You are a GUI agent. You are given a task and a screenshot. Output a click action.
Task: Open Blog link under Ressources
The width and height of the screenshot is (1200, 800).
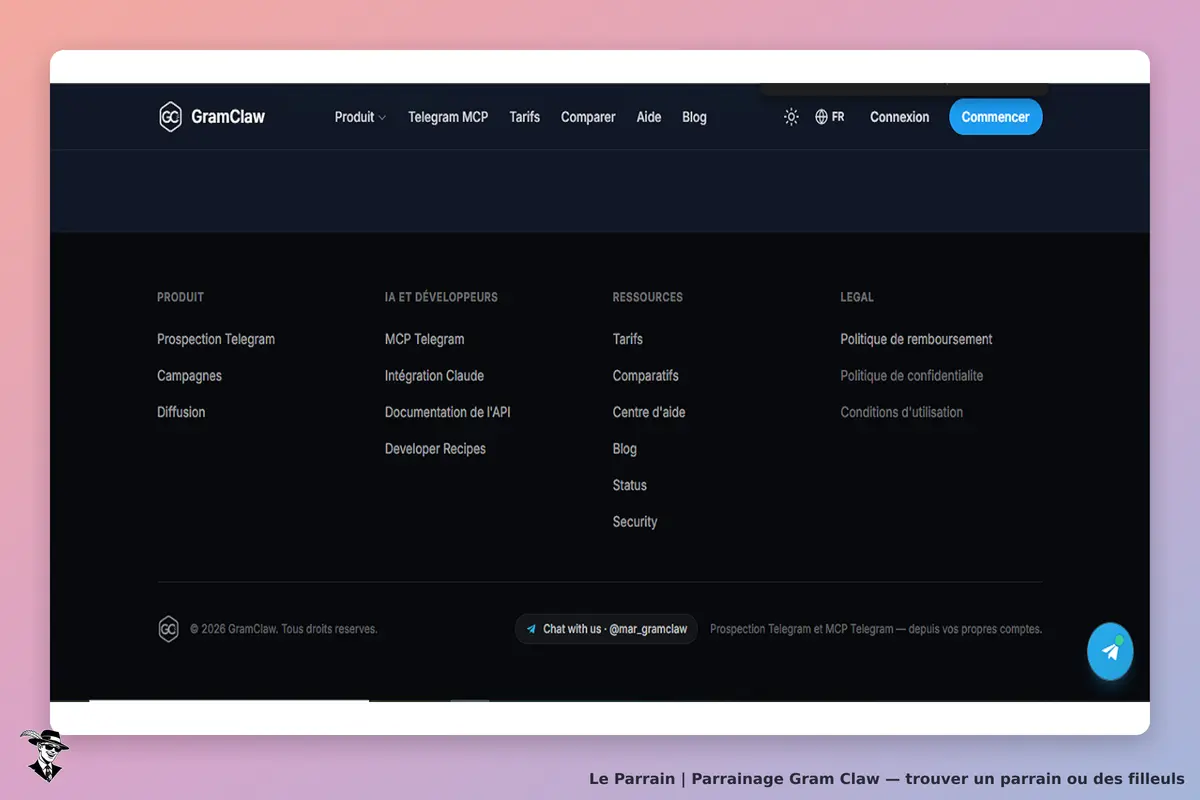[625, 449]
